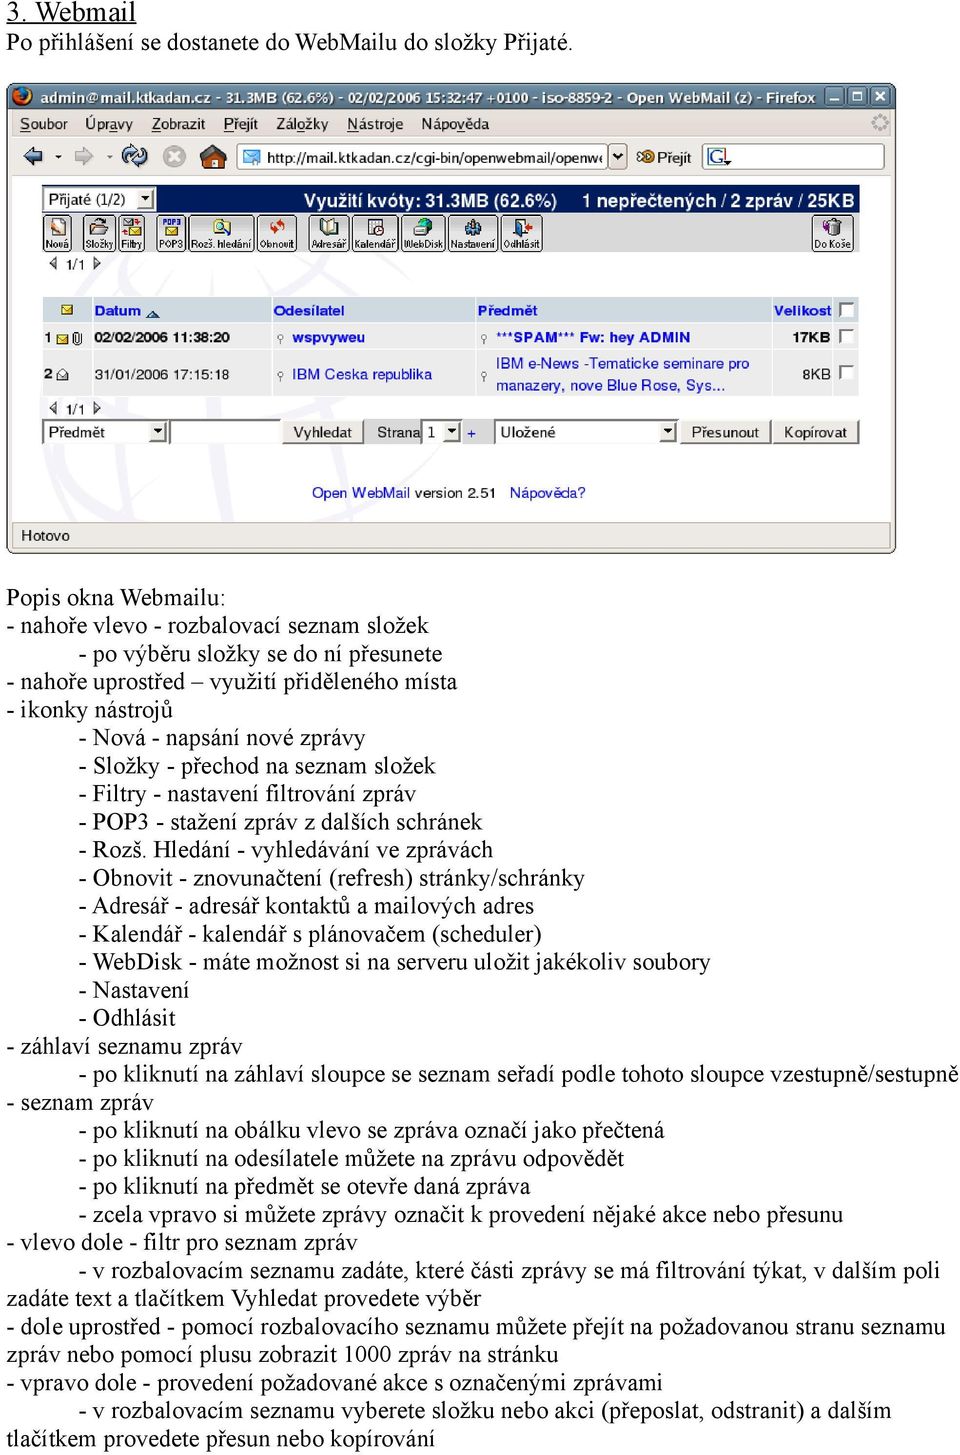Open the back-button history dropdown arrow
This screenshot has width=960, height=1455.
point(58,157)
